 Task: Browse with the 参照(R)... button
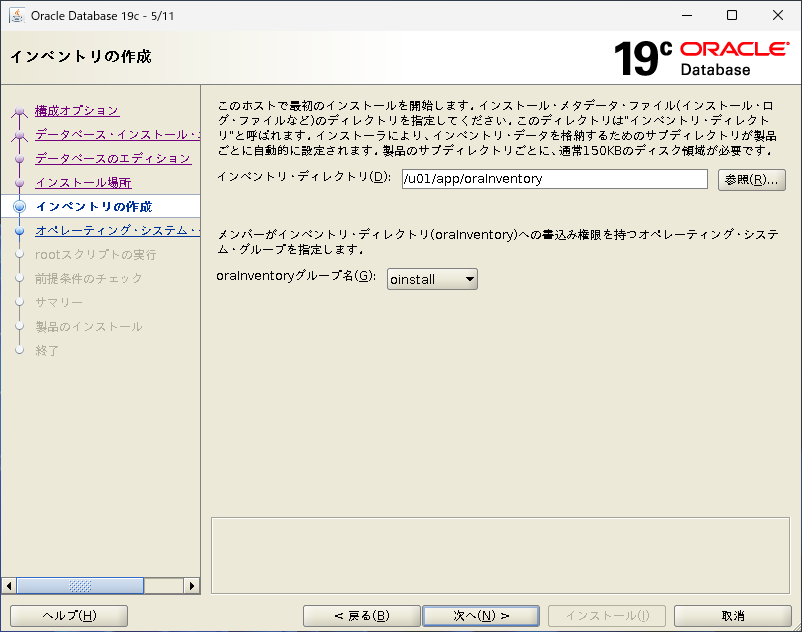tap(751, 180)
